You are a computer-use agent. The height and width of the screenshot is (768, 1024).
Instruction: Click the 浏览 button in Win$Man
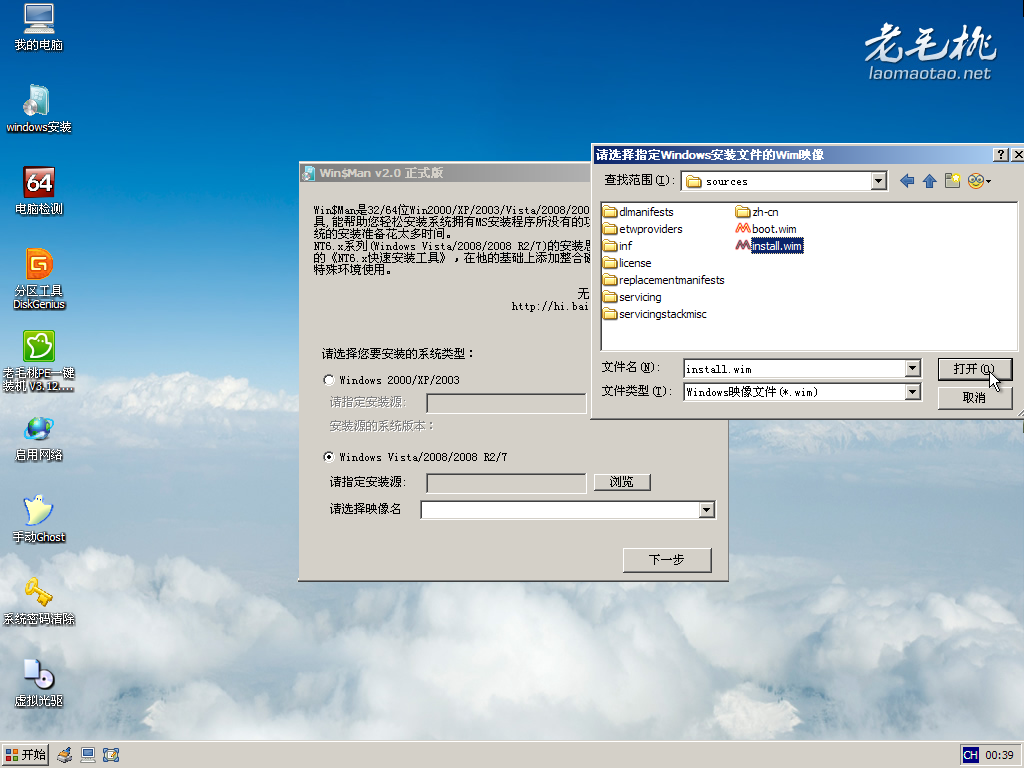pos(622,482)
